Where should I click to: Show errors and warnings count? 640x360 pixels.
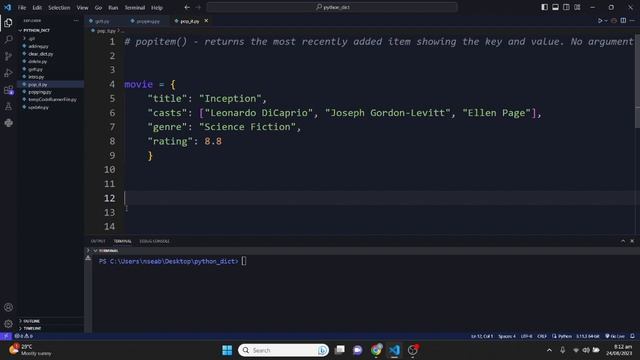tap(24, 336)
